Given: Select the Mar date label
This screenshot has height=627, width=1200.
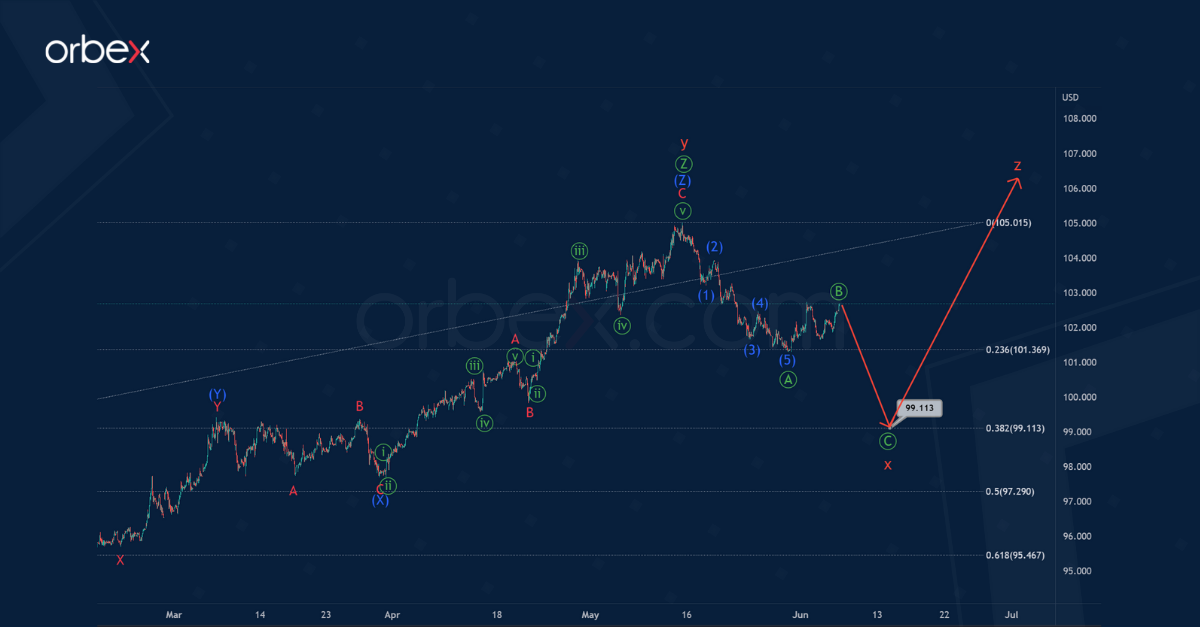Looking at the screenshot, I should point(174,614).
